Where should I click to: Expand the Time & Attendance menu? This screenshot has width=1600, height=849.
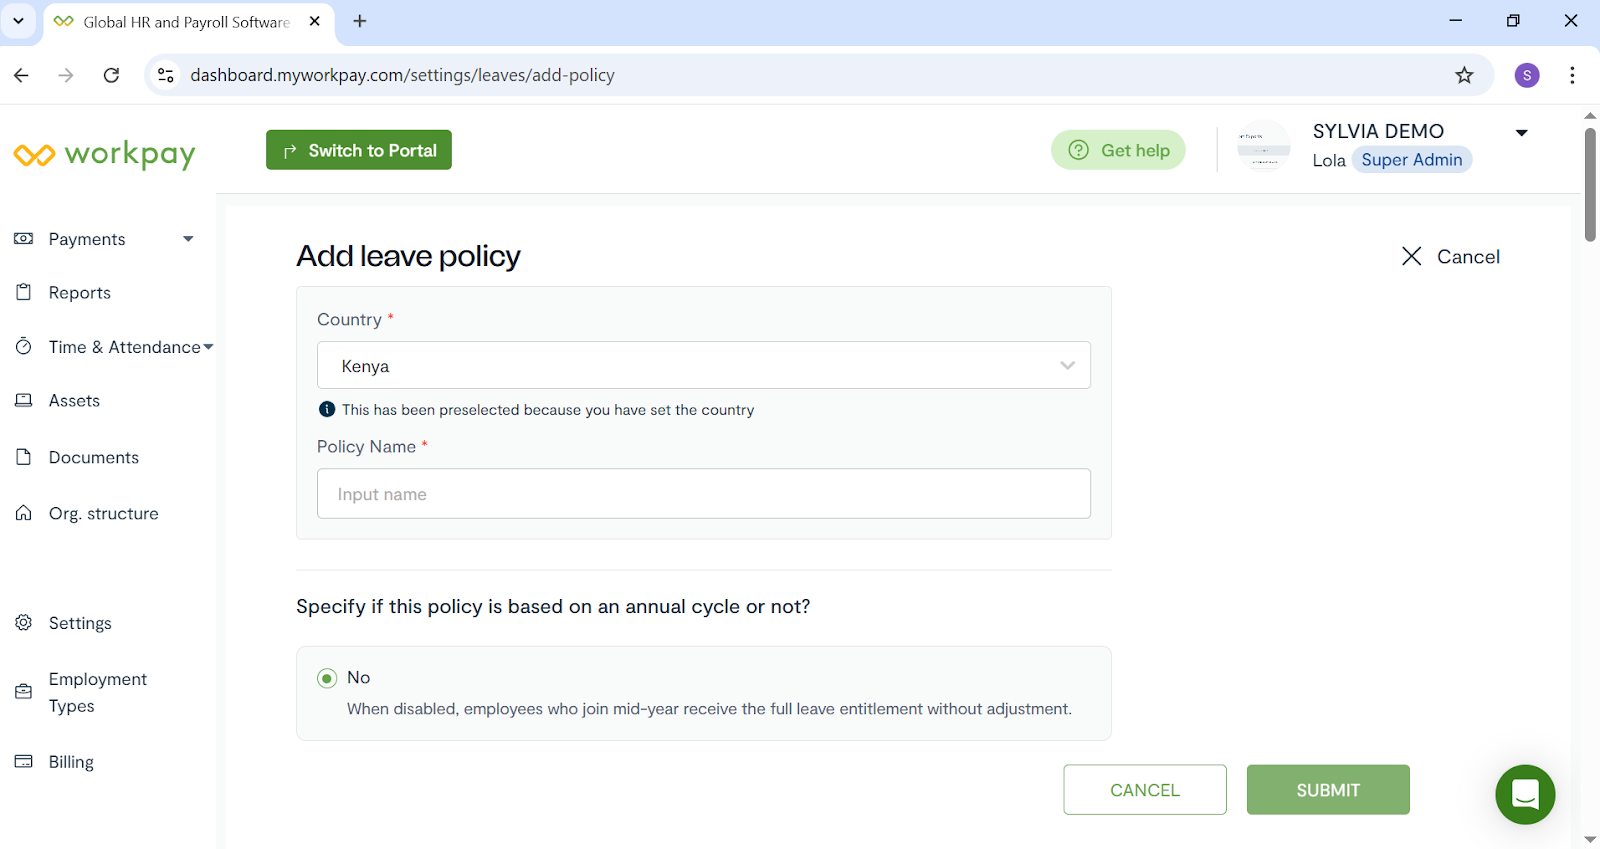[x=208, y=347]
